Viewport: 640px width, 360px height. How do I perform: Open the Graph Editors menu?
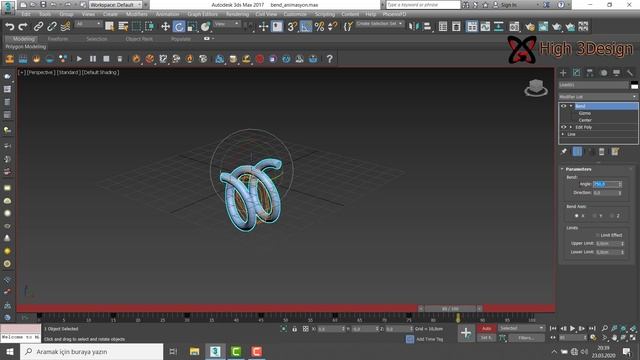click(202, 14)
